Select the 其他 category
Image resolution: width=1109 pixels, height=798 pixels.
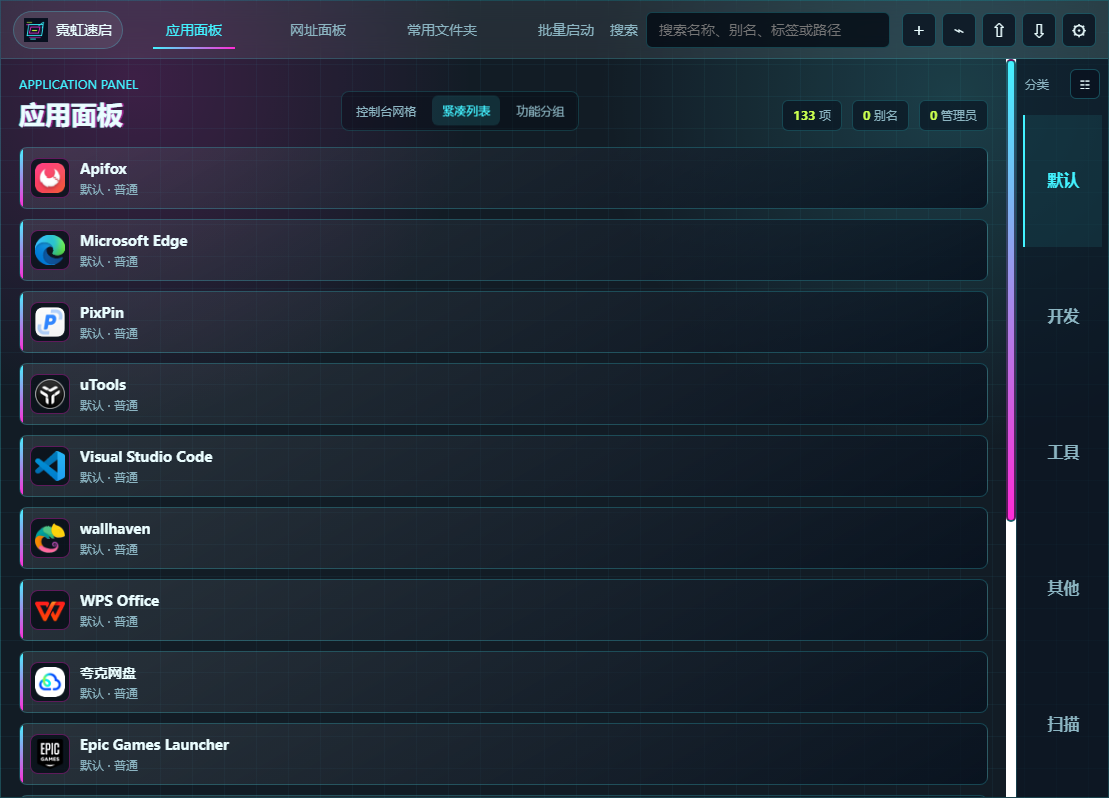[1062, 588]
